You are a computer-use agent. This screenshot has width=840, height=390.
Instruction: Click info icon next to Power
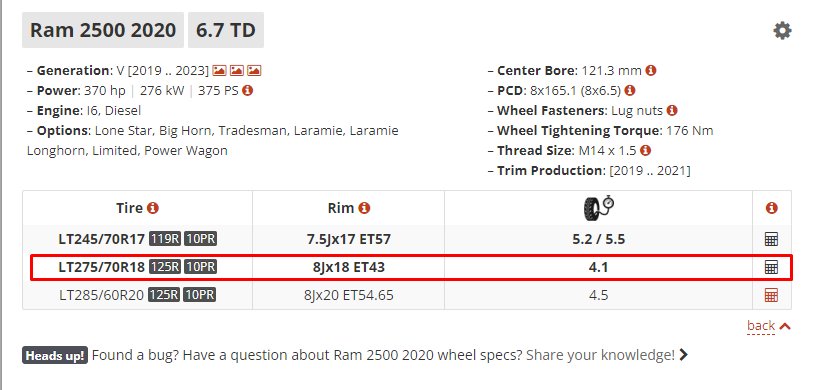click(x=247, y=91)
